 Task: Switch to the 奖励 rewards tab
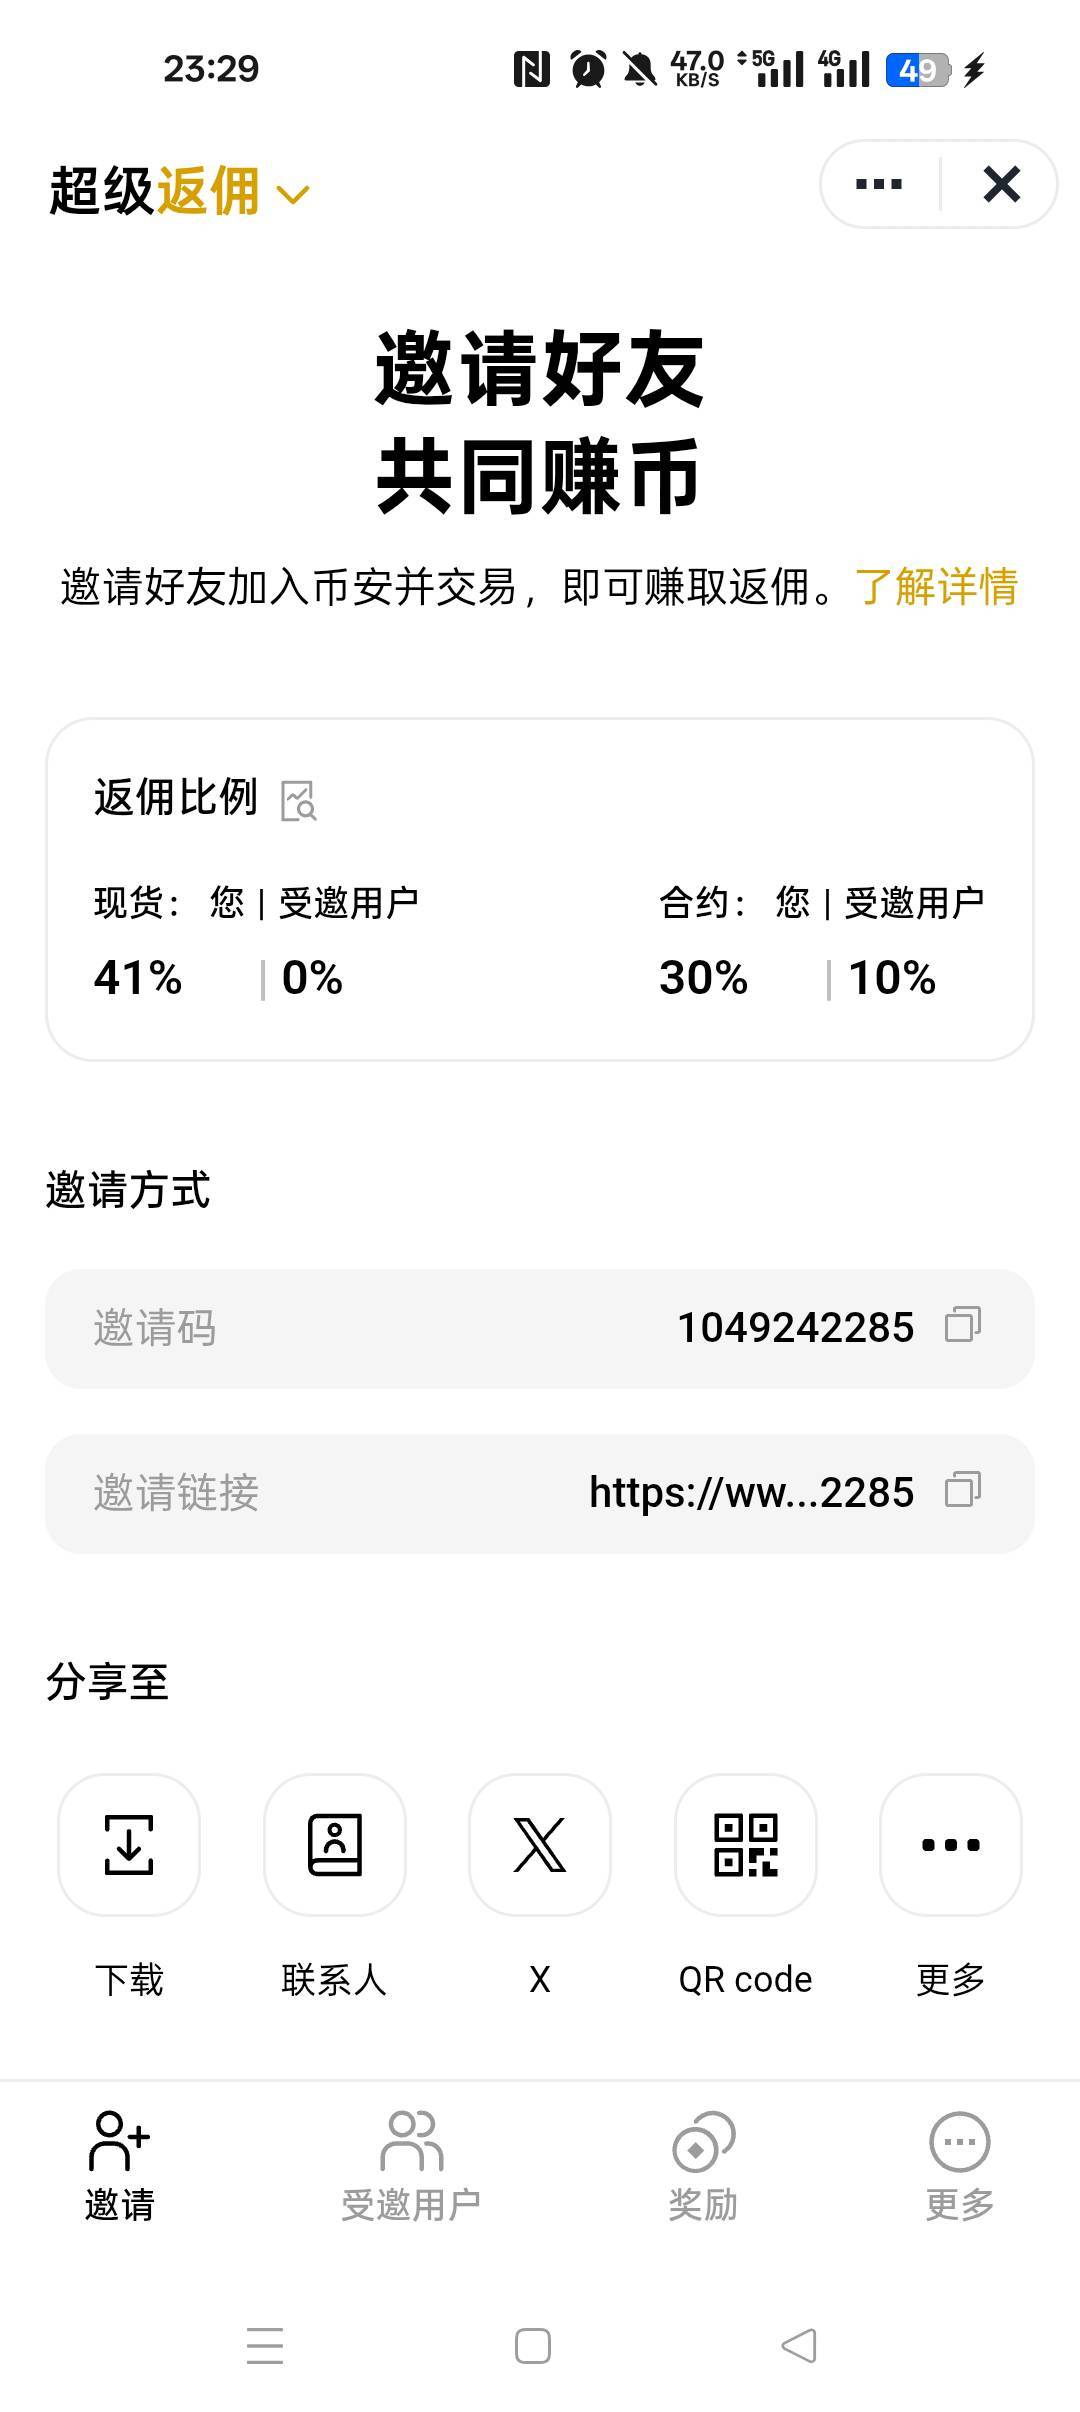703,2166
